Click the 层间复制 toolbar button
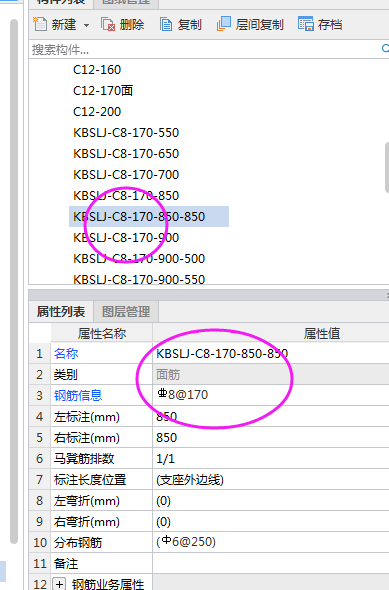This screenshot has height=590, width=389. click(x=250, y=24)
